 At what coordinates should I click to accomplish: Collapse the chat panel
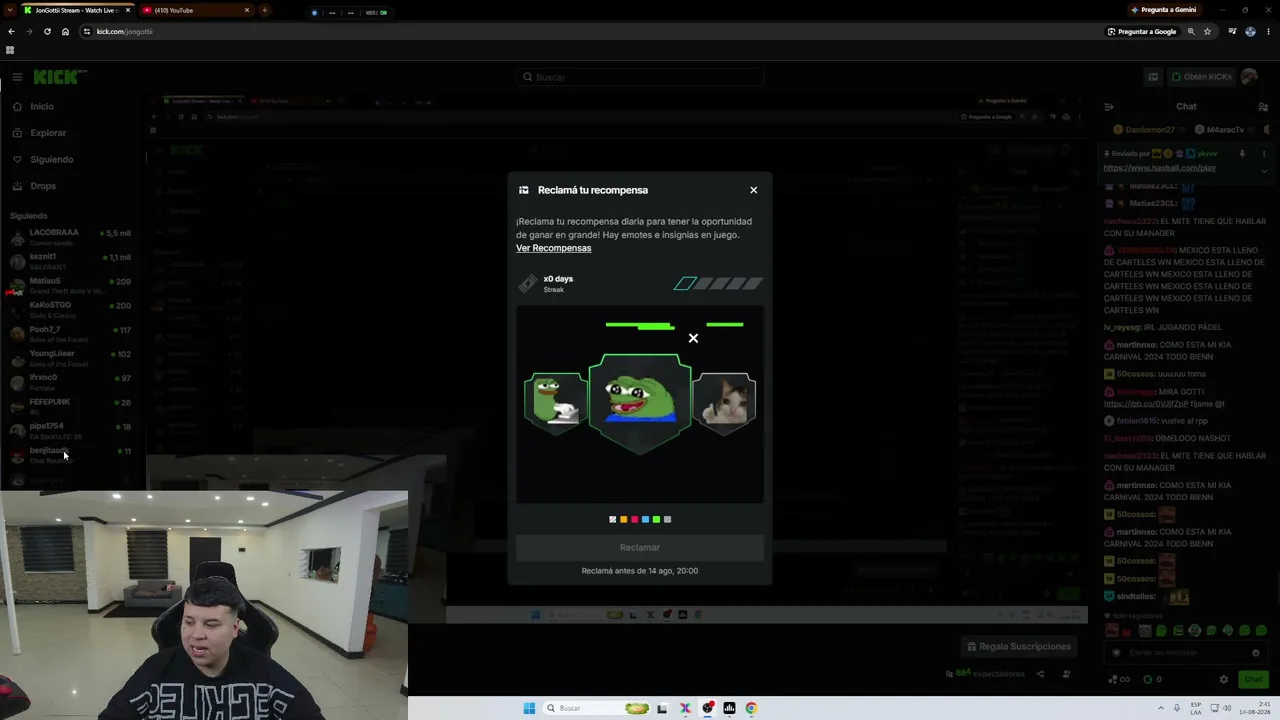pos(1109,107)
